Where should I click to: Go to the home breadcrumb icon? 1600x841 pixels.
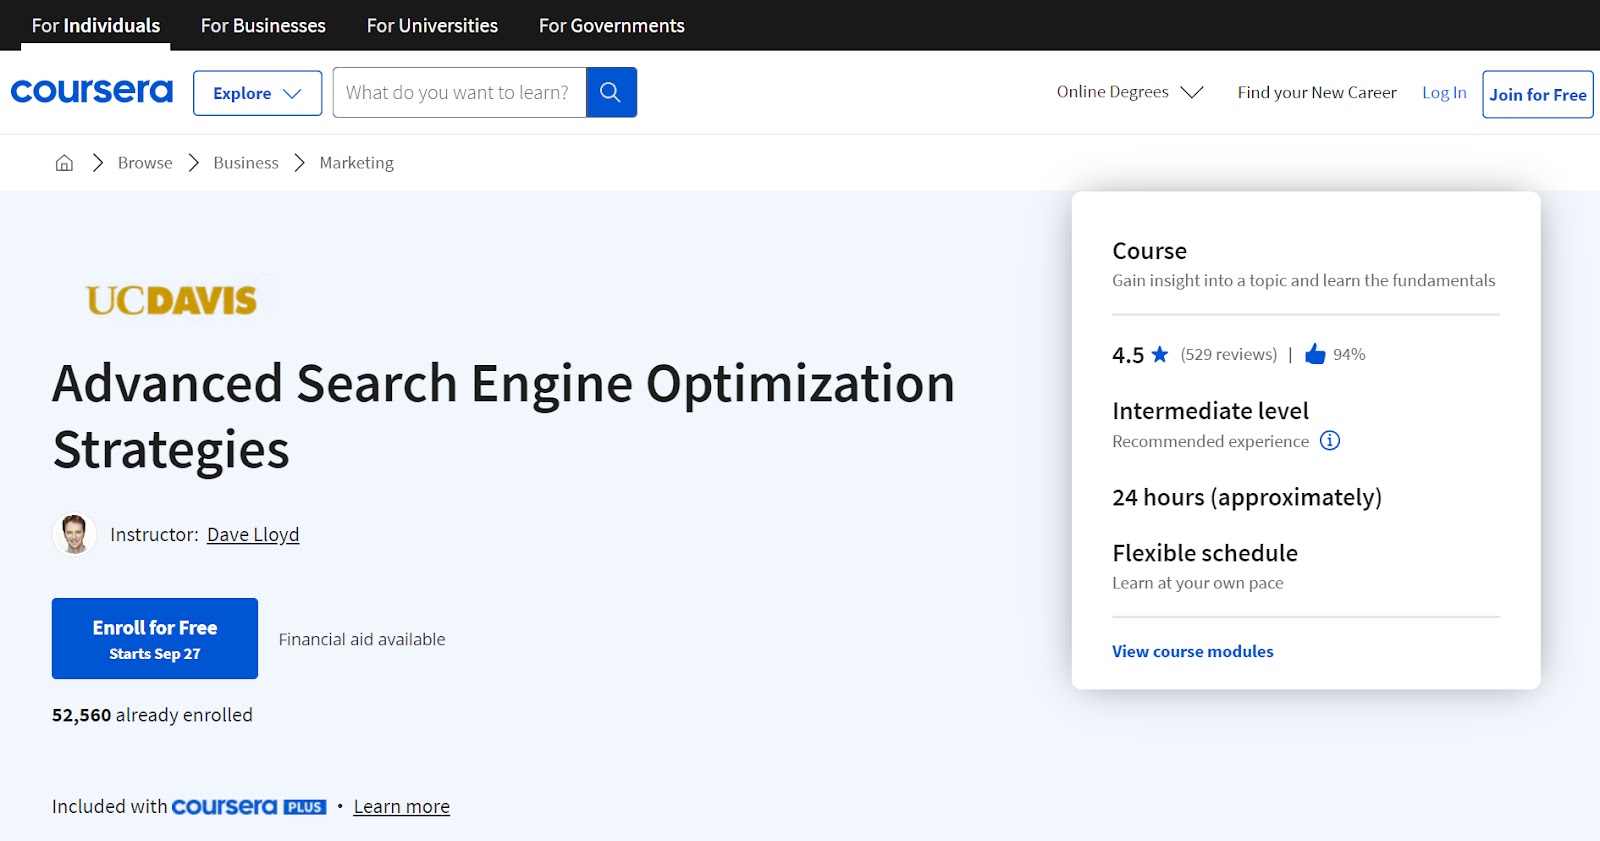coord(64,163)
